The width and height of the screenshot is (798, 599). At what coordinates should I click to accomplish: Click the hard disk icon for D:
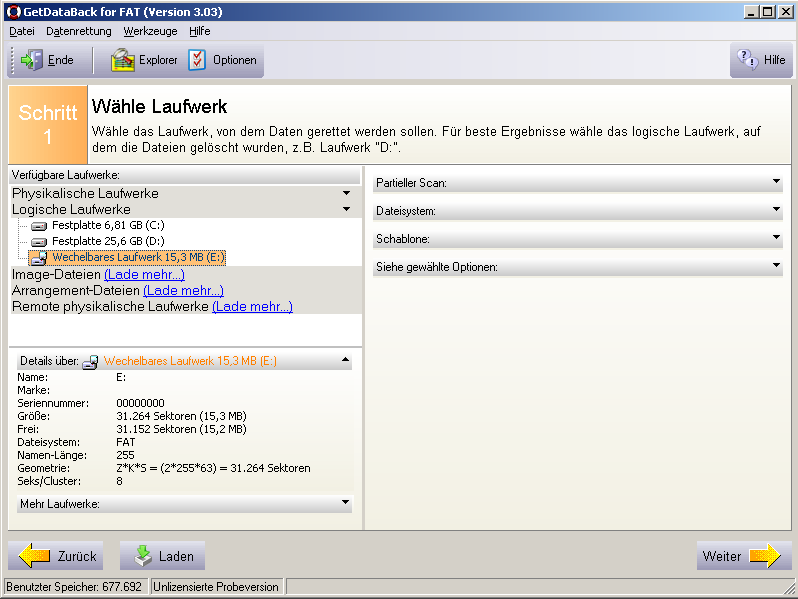(x=39, y=242)
